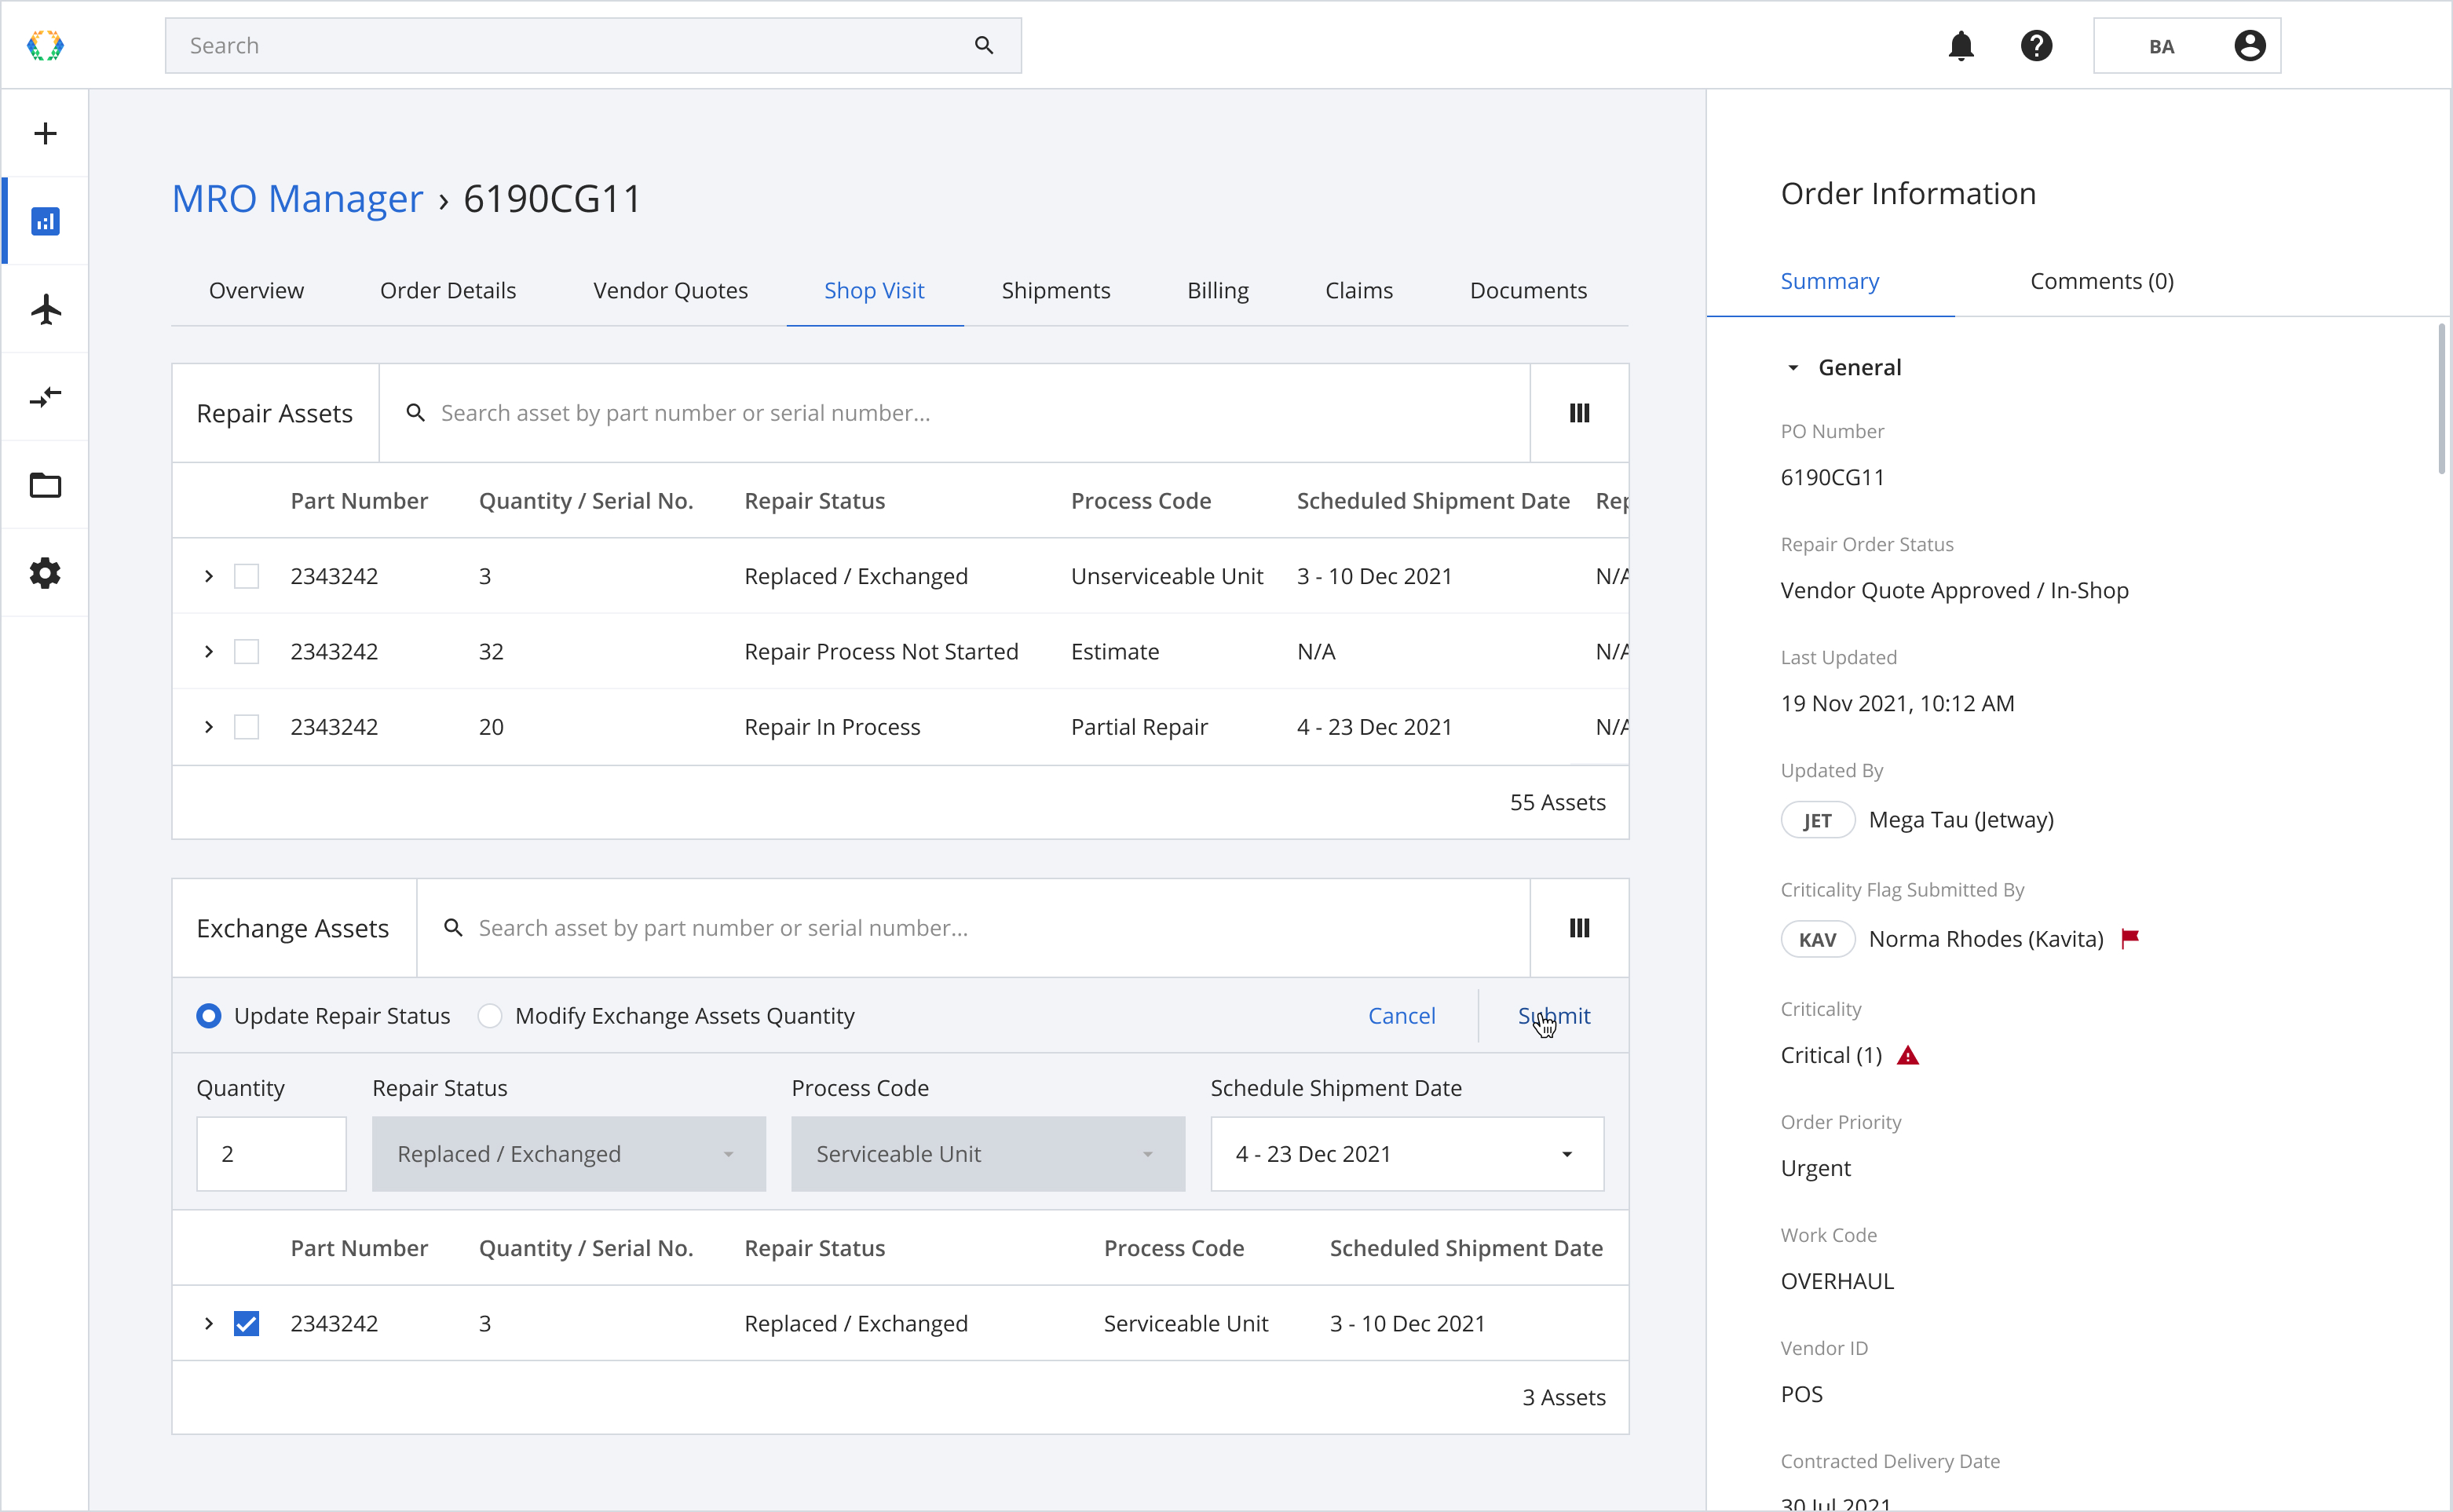Select the Shop Visit tab
Image resolution: width=2453 pixels, height=1512 pixels.
(x=874, y=291)
